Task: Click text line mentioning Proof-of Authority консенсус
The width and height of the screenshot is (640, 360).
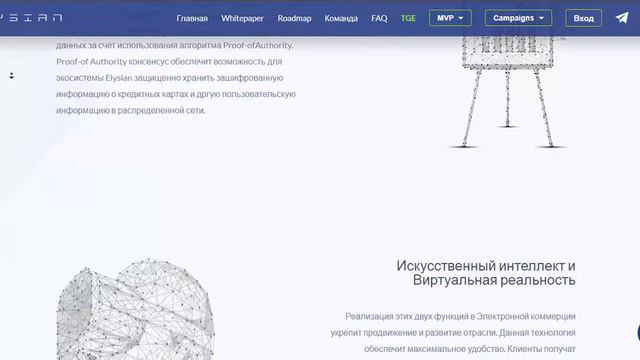Action: 169,62
